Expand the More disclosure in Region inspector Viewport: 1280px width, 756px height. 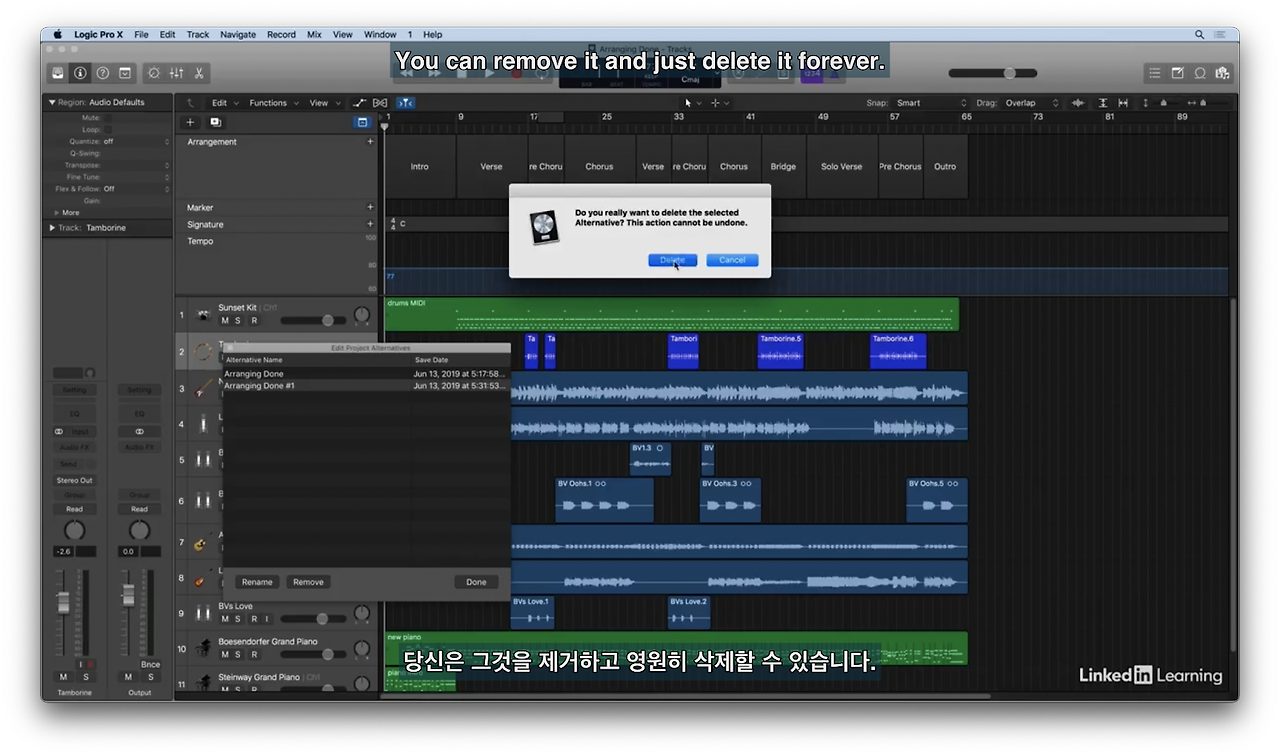pyautogui.click(x=57, y=213)
